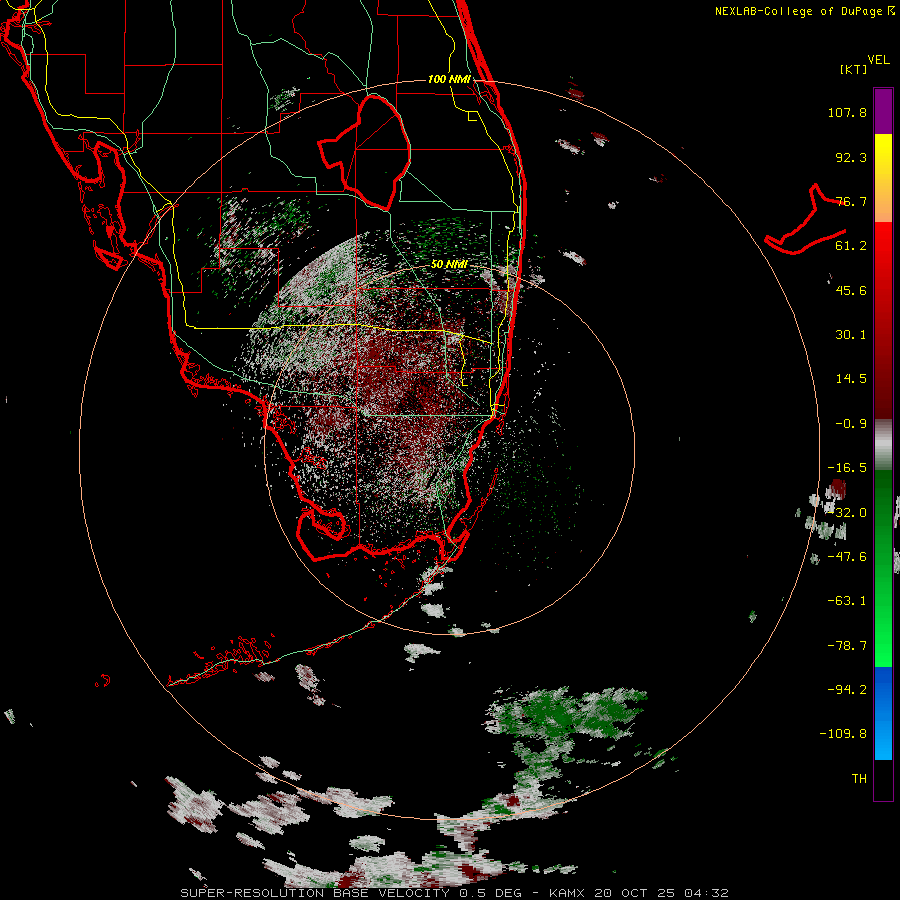Click the 0.5 DEG elevation text
This screenshot has height=900, width=900.
(x=490, y=893)
